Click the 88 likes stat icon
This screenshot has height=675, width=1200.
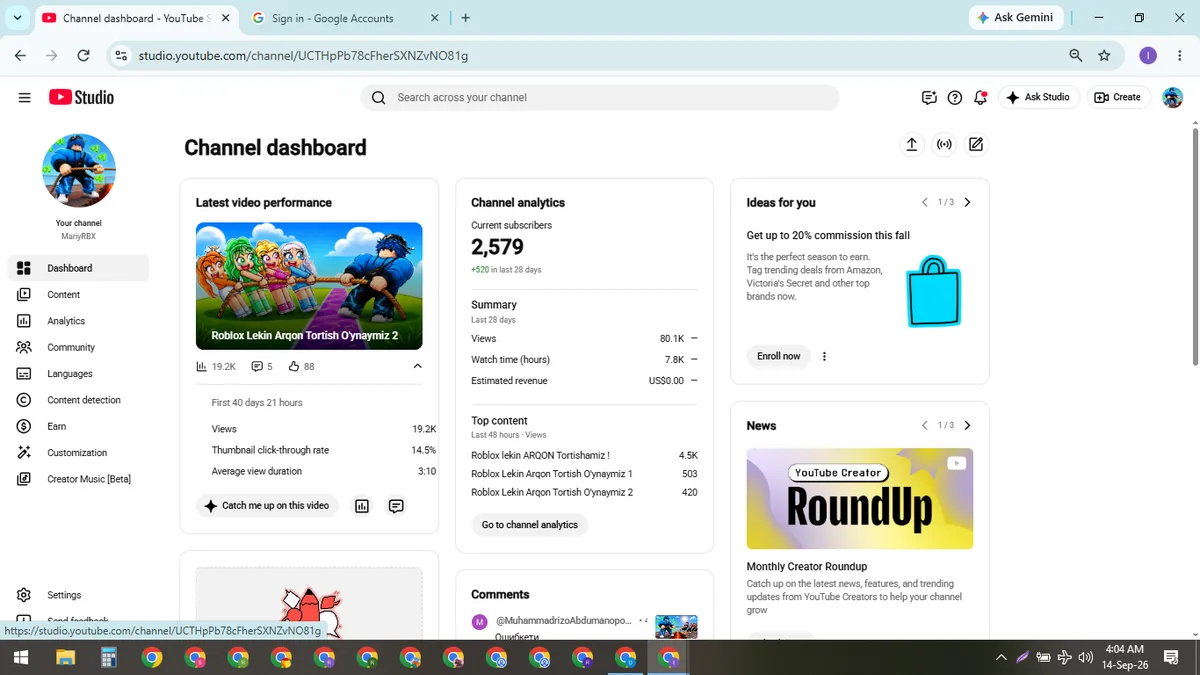point(294,366)
